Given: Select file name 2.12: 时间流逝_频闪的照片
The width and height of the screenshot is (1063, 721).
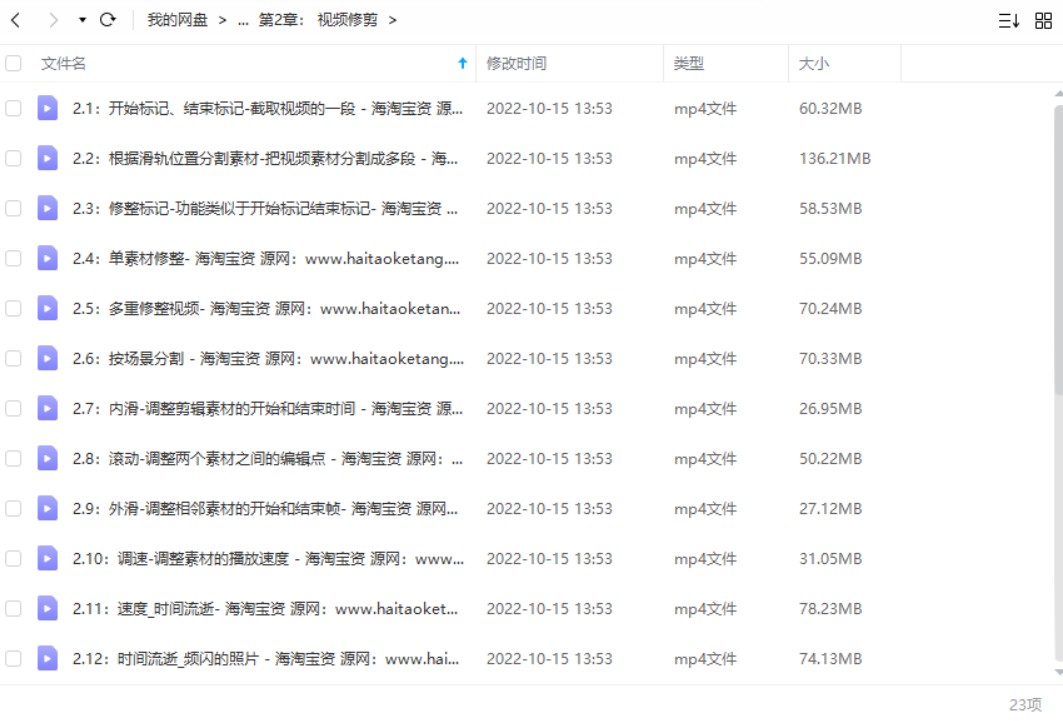Looking at the screenshot, I should click(266, 659).
